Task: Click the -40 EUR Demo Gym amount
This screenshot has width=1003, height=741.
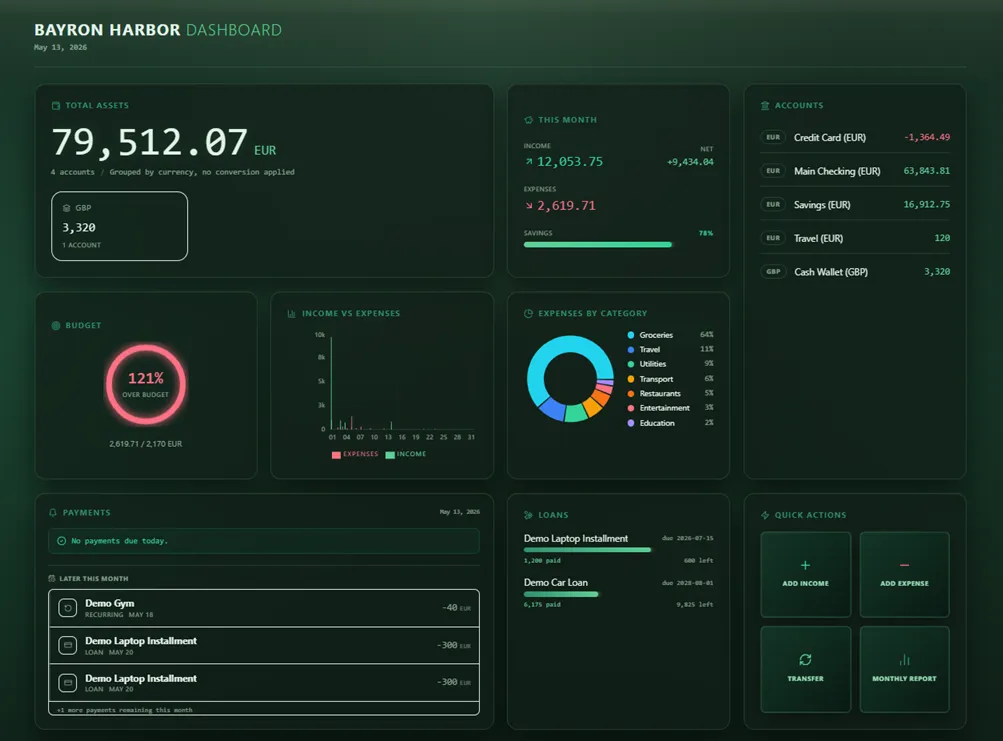Action: pyautogui.click(x=456, y=608)
